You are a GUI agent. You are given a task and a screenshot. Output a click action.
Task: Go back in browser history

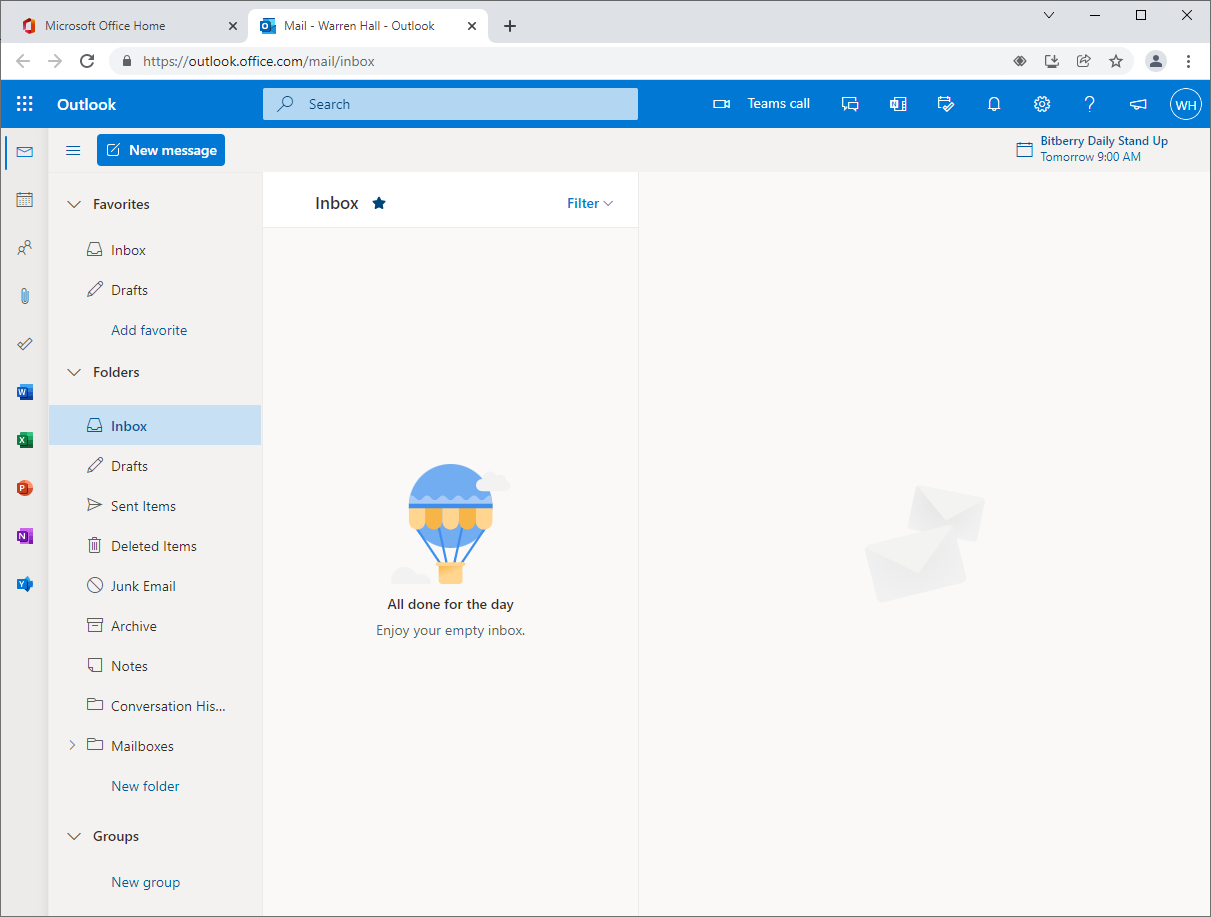click(x=23, y=61)
